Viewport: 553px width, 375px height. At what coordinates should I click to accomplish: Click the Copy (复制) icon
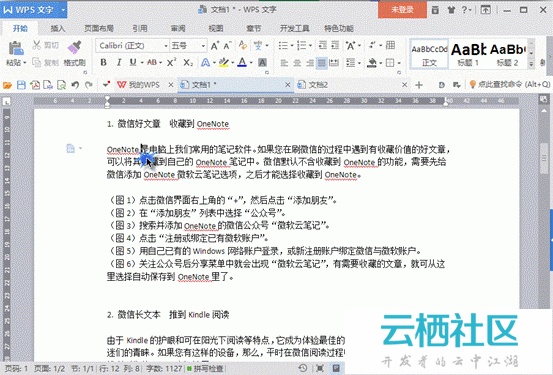36,62
